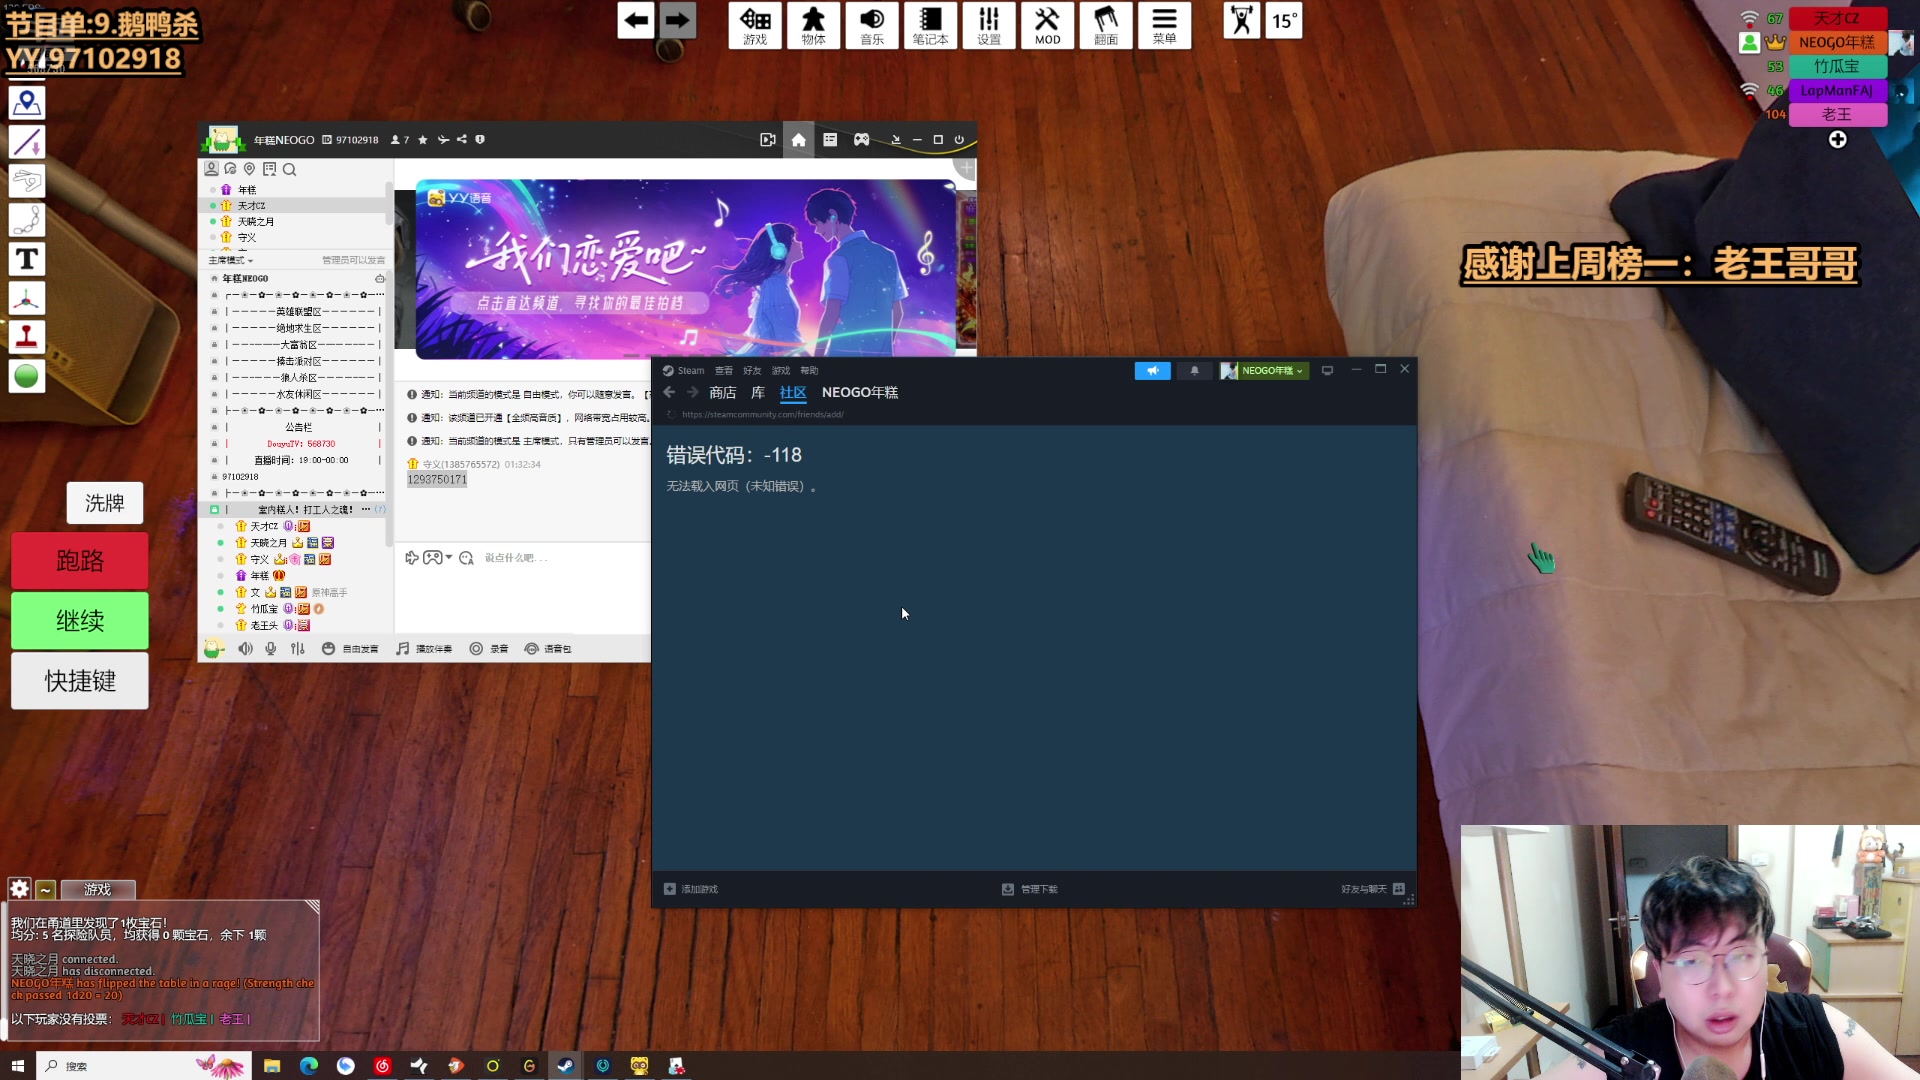
Task: Open 好友与聊天 (Friends & Chat) in Steam
Action: 1373,889
